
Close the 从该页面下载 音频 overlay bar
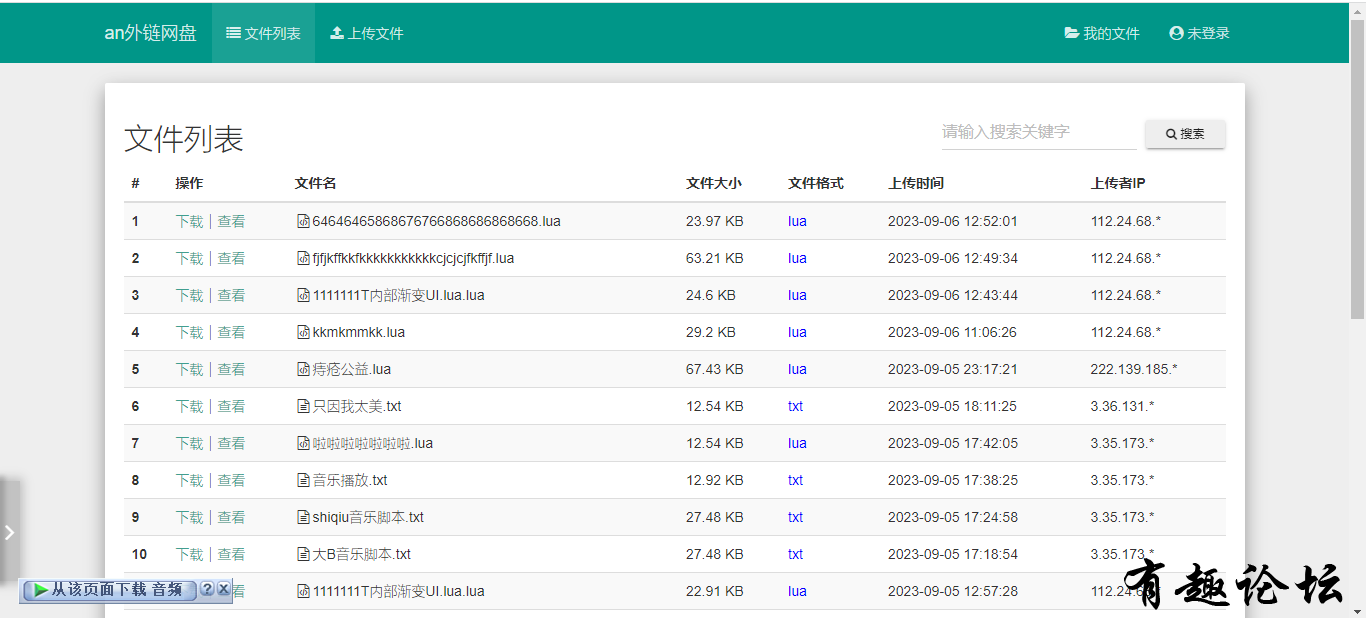(223, 589)
